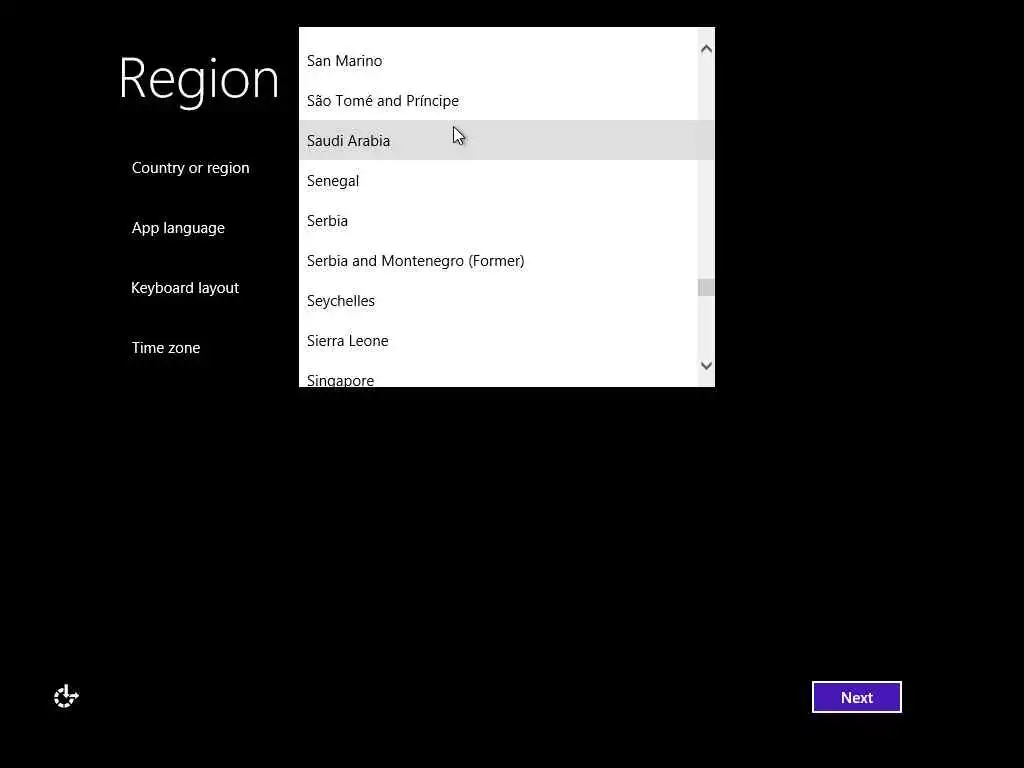Pick Sierra Leone from the list
Image resolution: width=1024 pixels, height=768 pixels.
click(498, 340)
